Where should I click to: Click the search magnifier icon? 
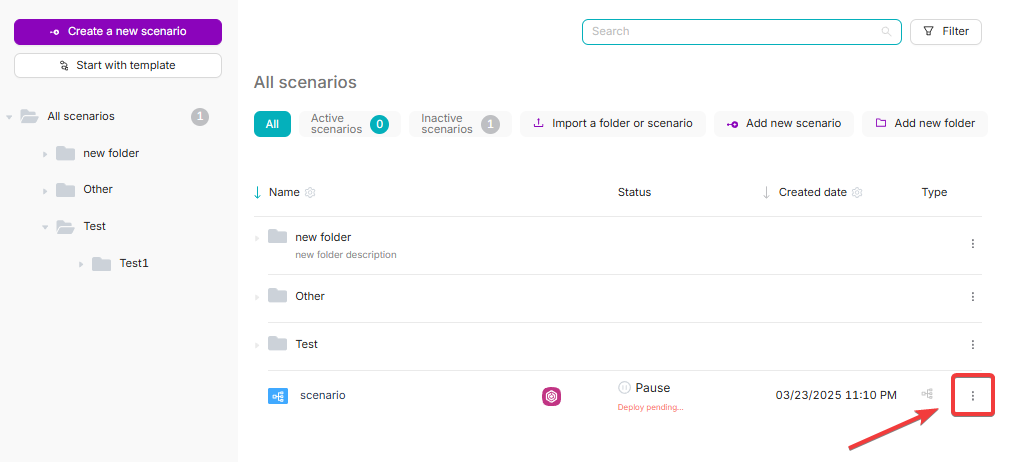coord(886,32)
